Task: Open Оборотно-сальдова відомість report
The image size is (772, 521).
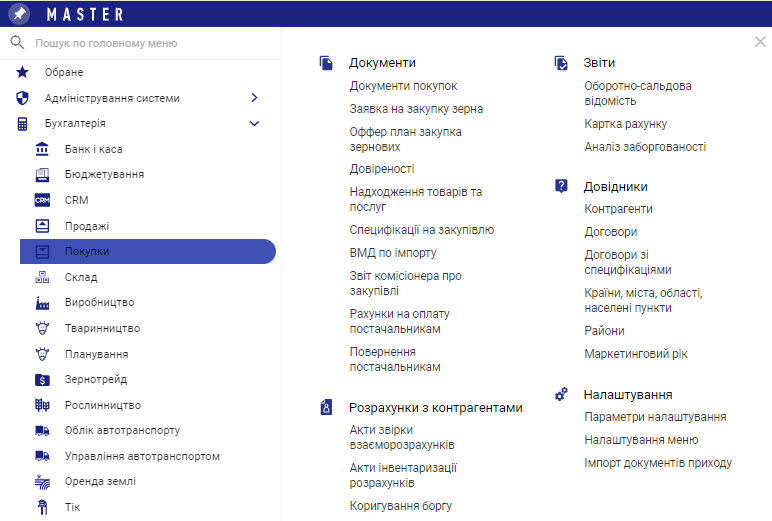Action: click(x=638, y=94)
